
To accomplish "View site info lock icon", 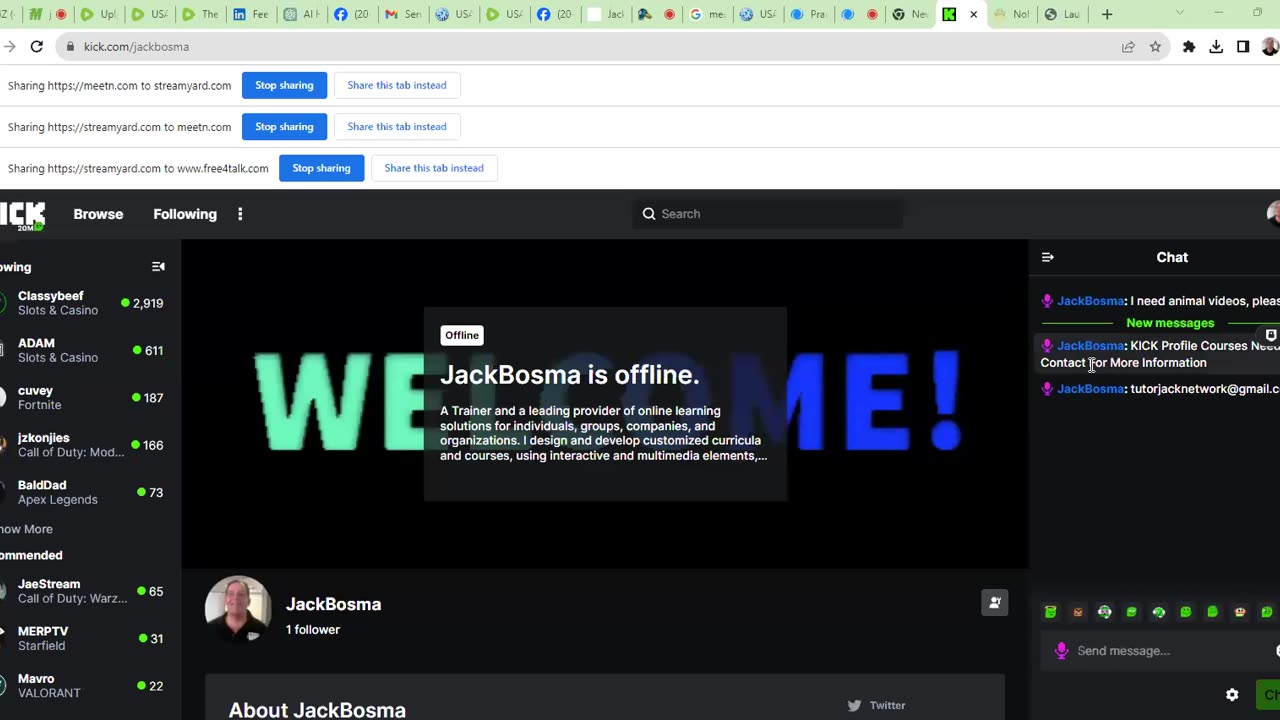I will pos(69,46).
